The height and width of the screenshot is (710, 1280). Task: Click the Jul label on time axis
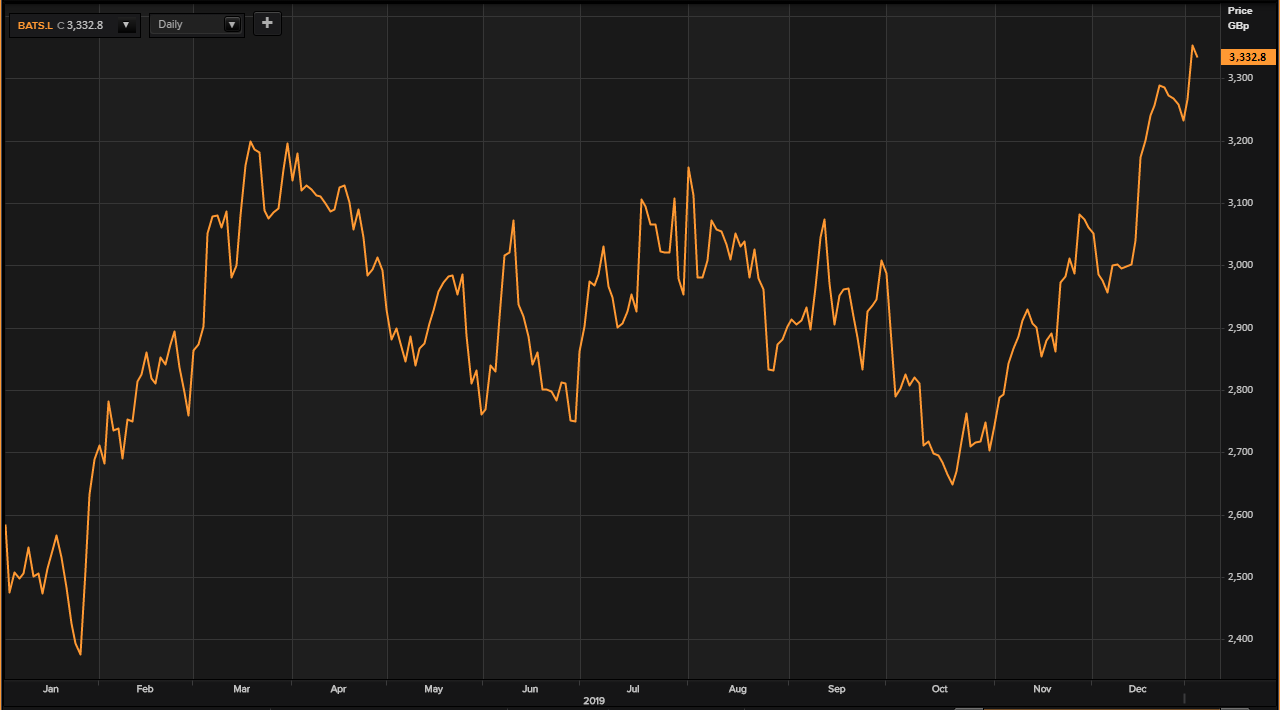click(x=633, y=689)
